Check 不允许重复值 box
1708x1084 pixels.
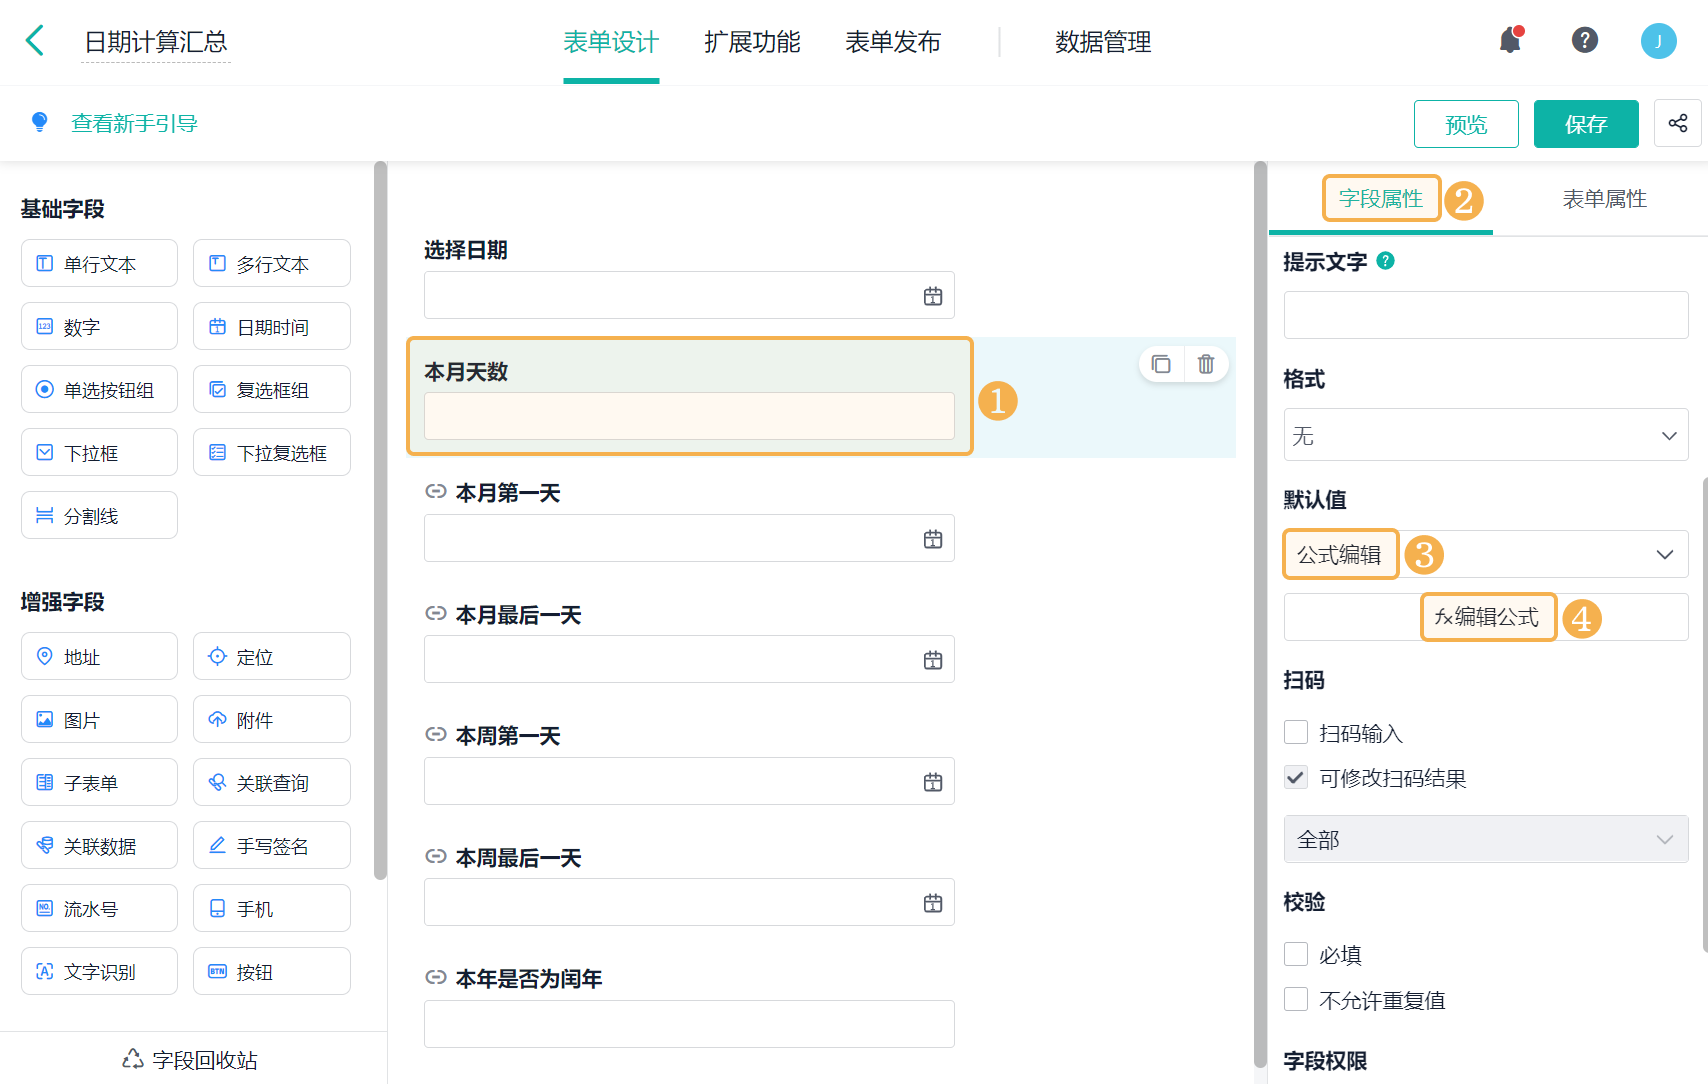(x=1296, y=999)
